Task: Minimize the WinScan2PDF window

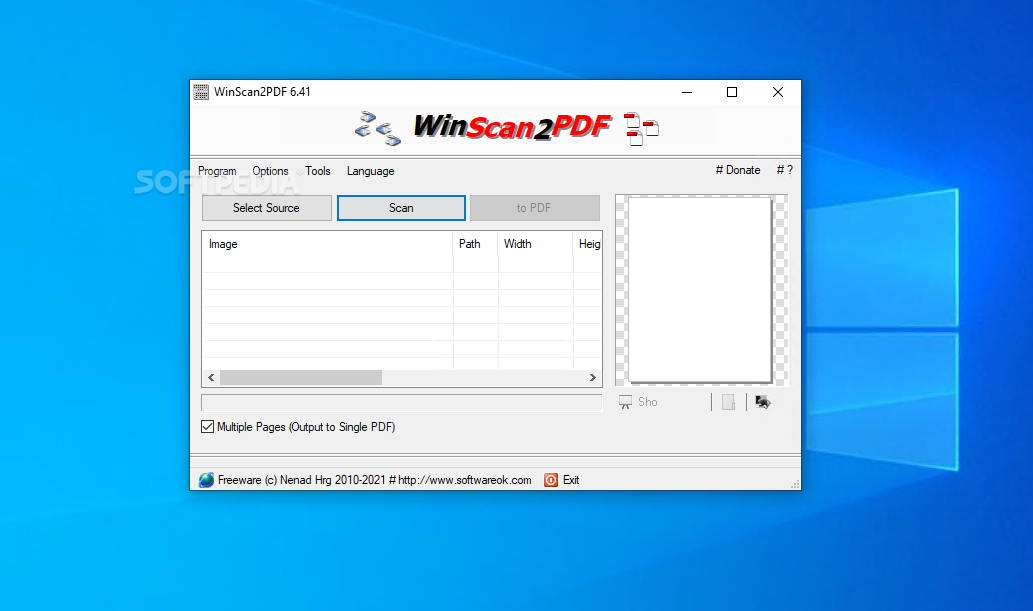Action: coord(687,92)
